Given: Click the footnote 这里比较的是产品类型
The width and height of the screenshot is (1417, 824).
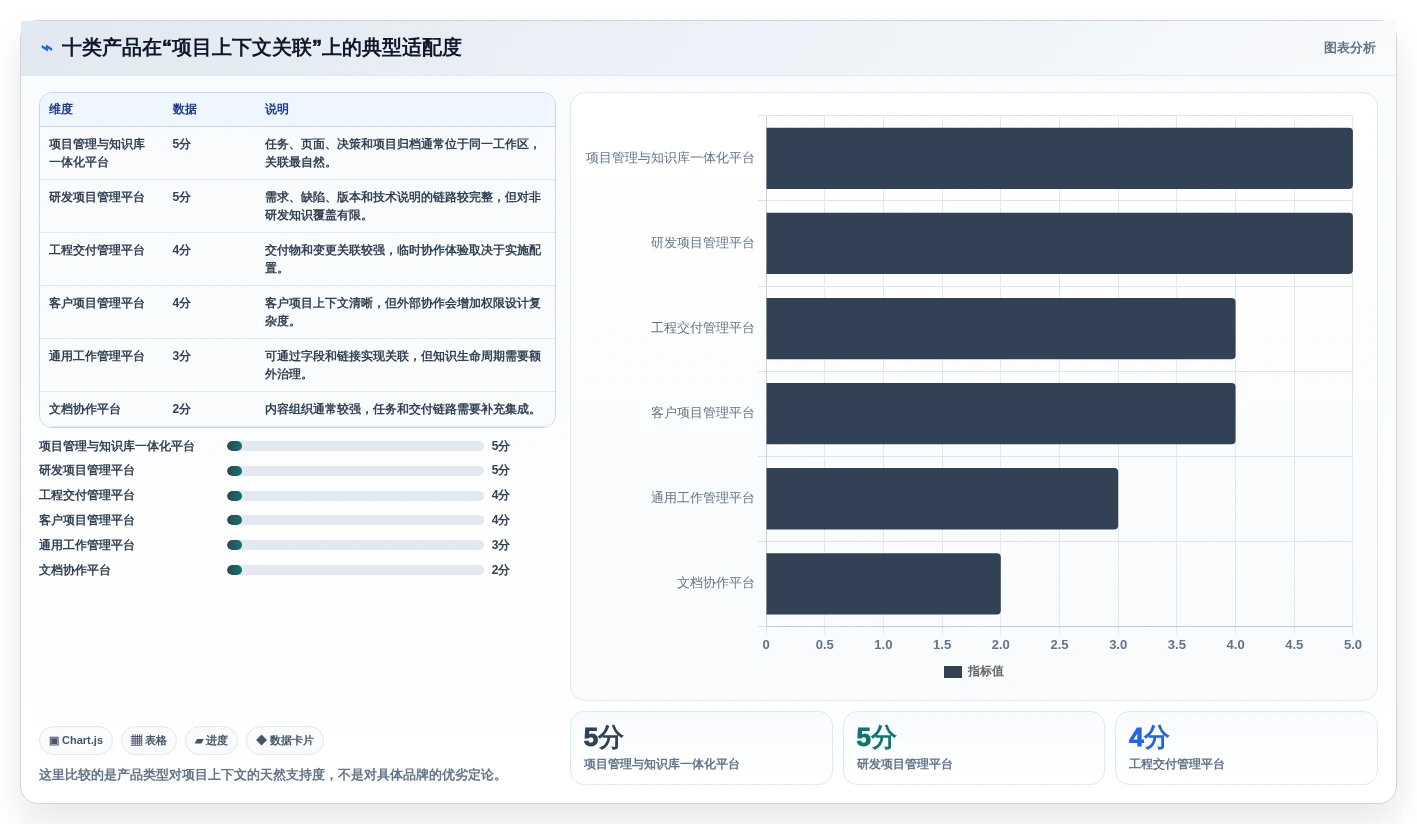Looking at the screenshot, I should (x=272, y=775).
